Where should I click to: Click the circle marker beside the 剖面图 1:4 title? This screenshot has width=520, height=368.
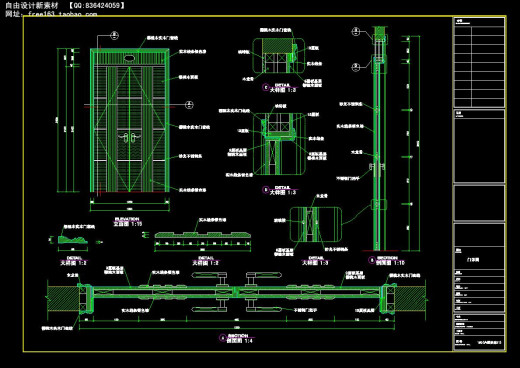click(x=222, y=338)
